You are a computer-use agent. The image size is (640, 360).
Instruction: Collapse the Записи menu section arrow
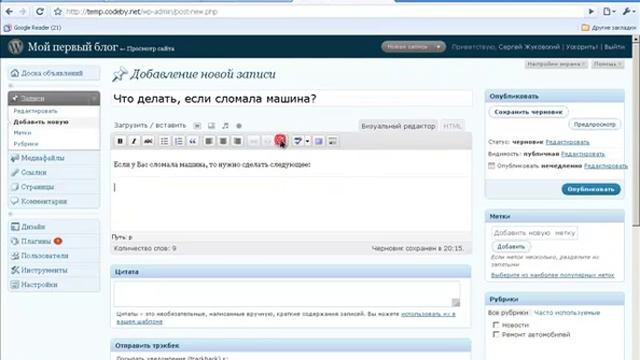coord(94,98)
